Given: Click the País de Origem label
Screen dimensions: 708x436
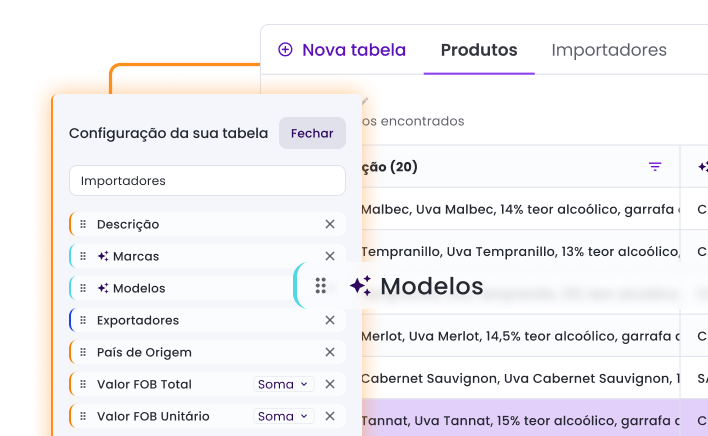Looking at the screenshot, I should click(144, 353).
